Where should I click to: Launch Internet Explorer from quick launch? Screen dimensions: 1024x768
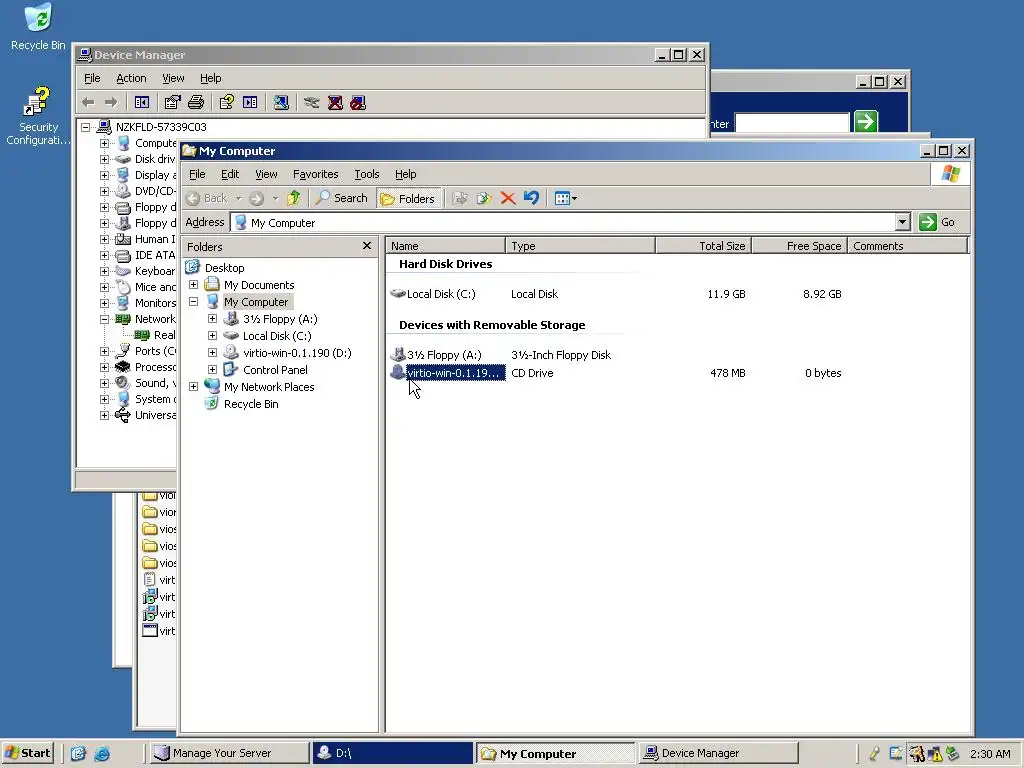coord(102,753)
